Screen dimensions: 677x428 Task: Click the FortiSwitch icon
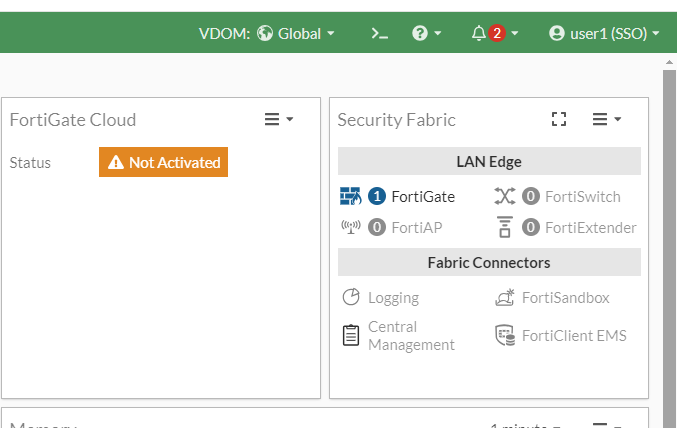504,196
